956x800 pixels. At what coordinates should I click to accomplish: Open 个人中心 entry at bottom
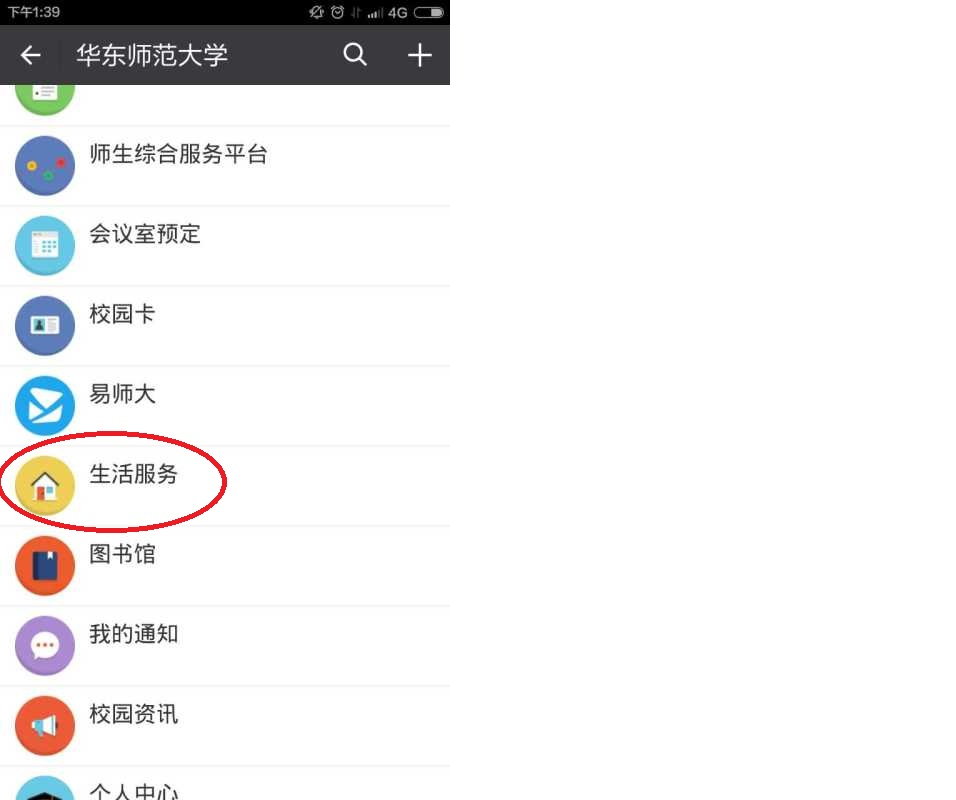pyautogui.click(x=225, y=784)
